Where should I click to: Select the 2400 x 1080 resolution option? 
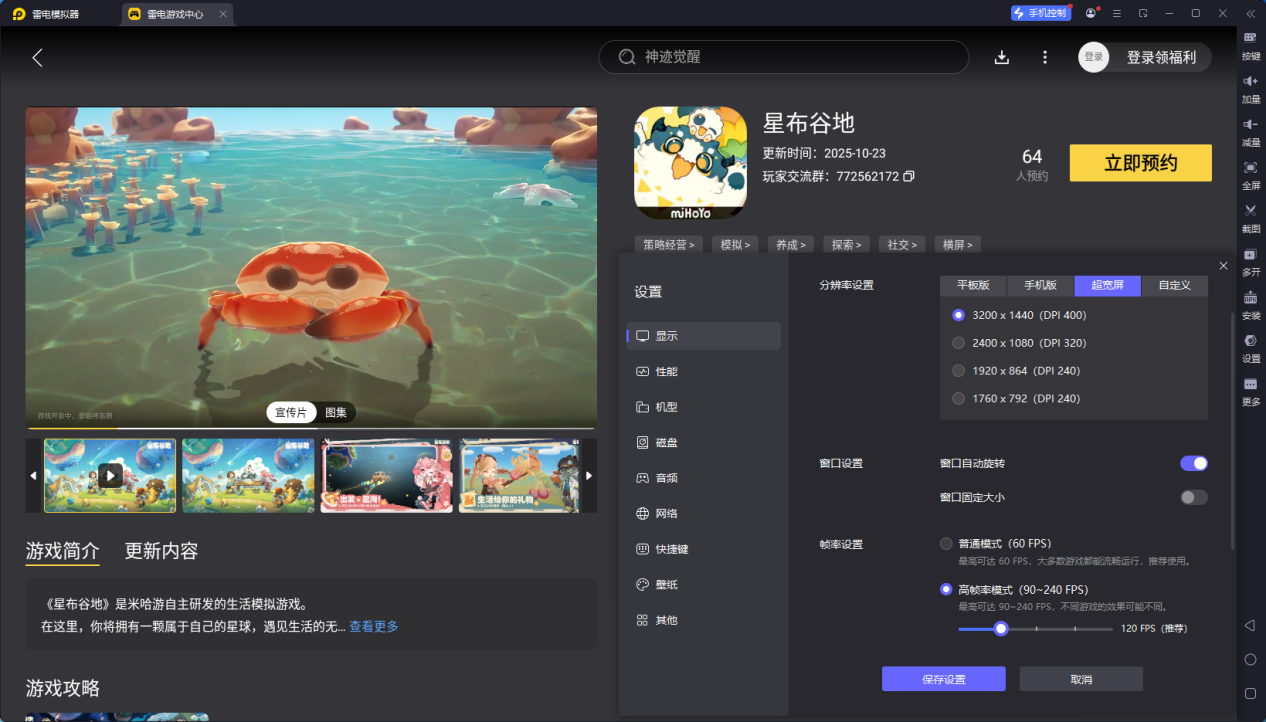tap(959, 343)
